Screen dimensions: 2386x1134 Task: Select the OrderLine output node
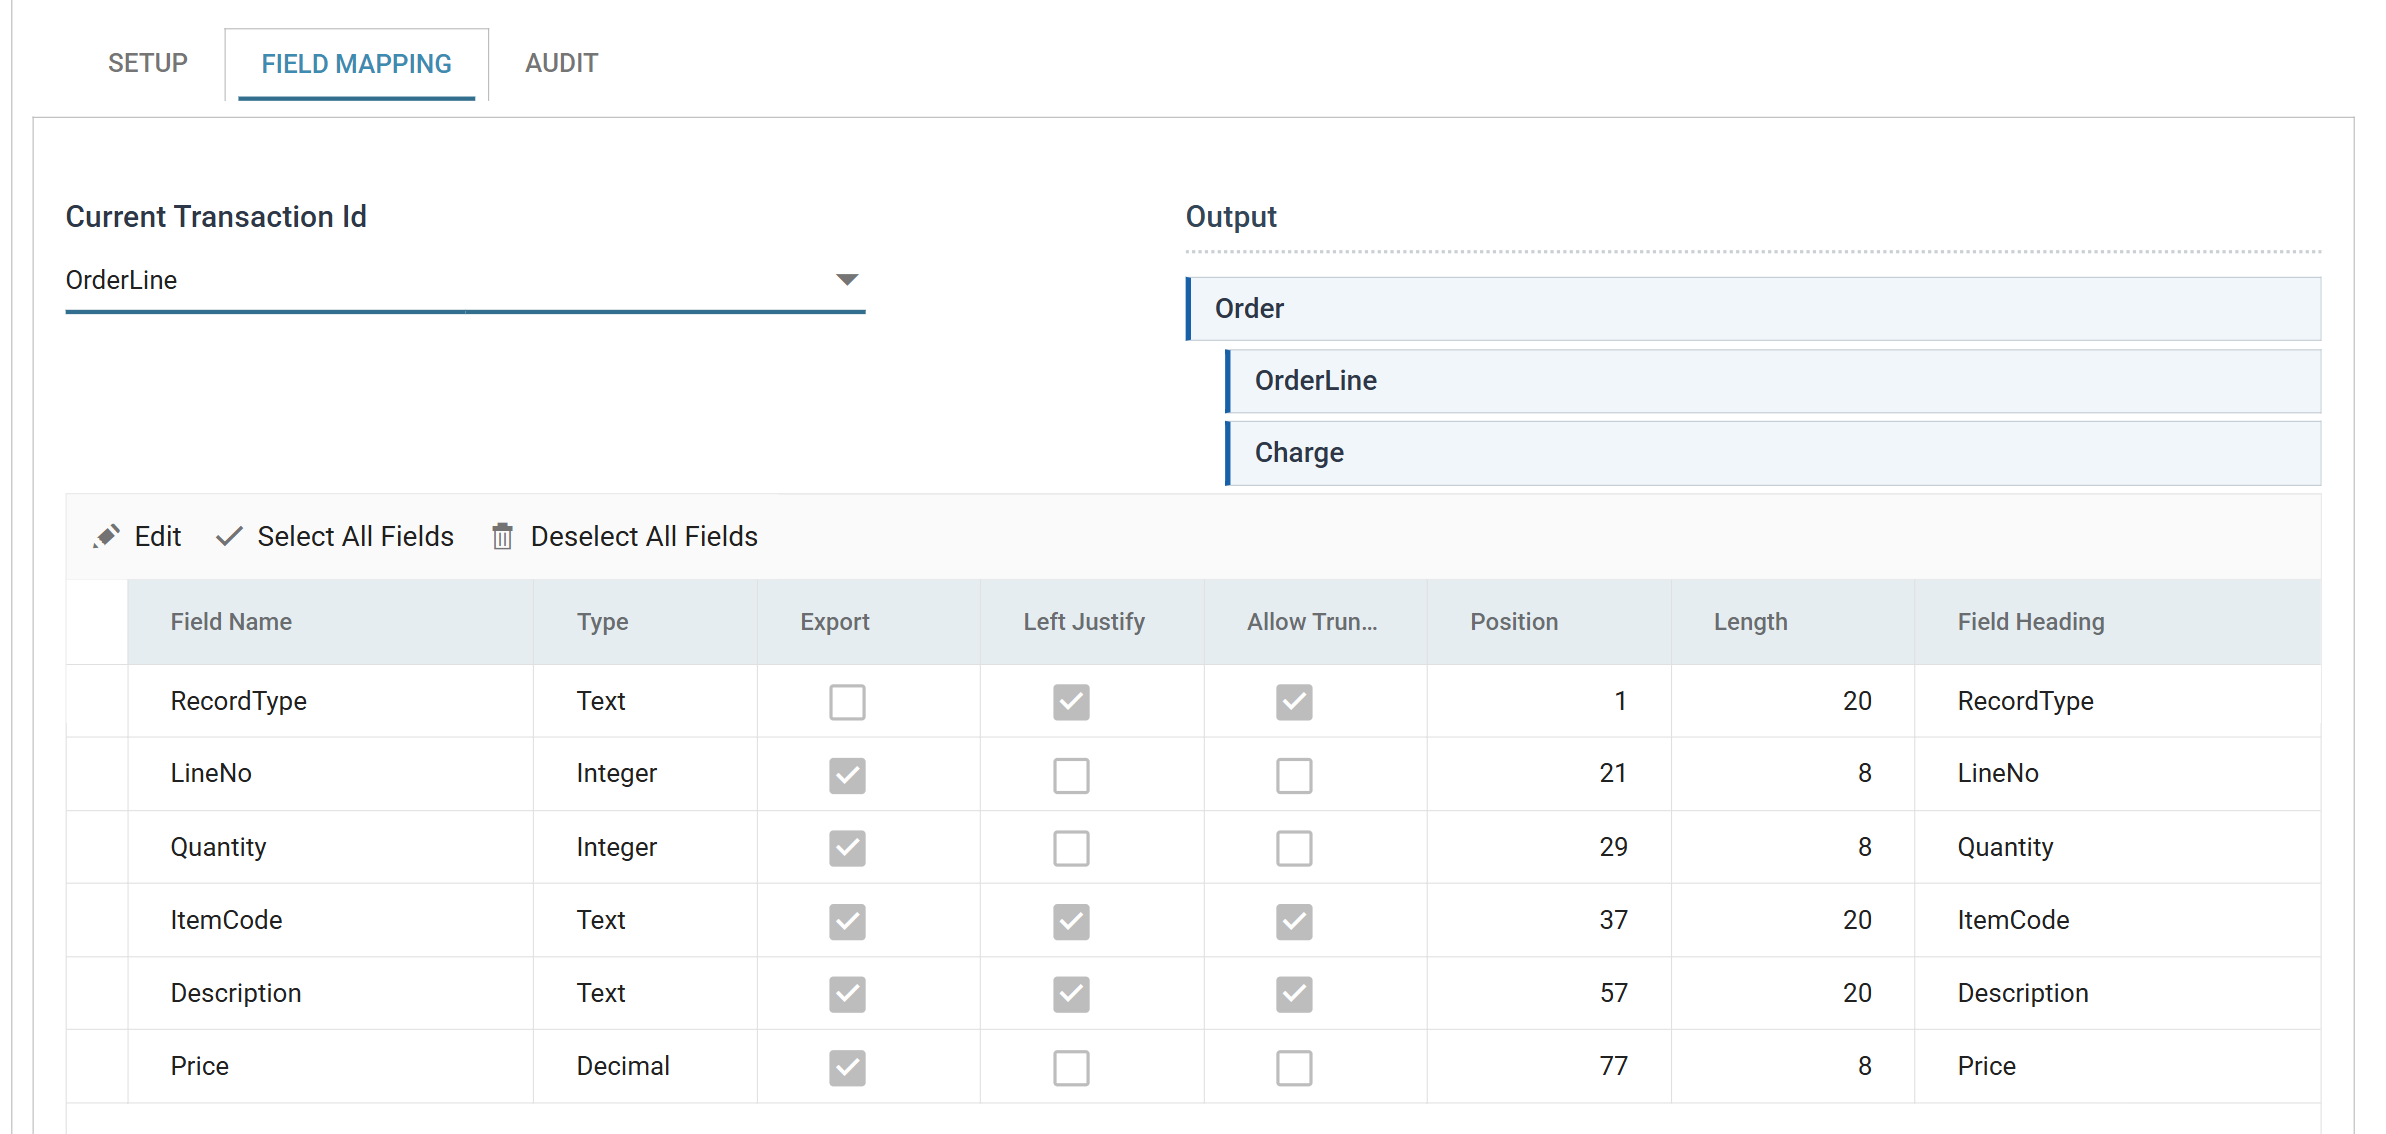coord(1773,381)
